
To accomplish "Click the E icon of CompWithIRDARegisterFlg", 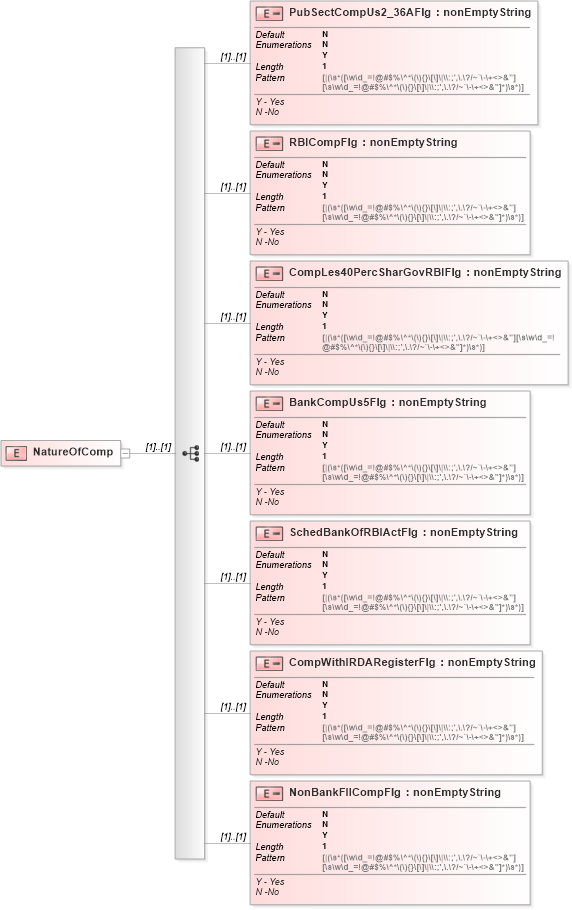I will click(x=269, y=663).
